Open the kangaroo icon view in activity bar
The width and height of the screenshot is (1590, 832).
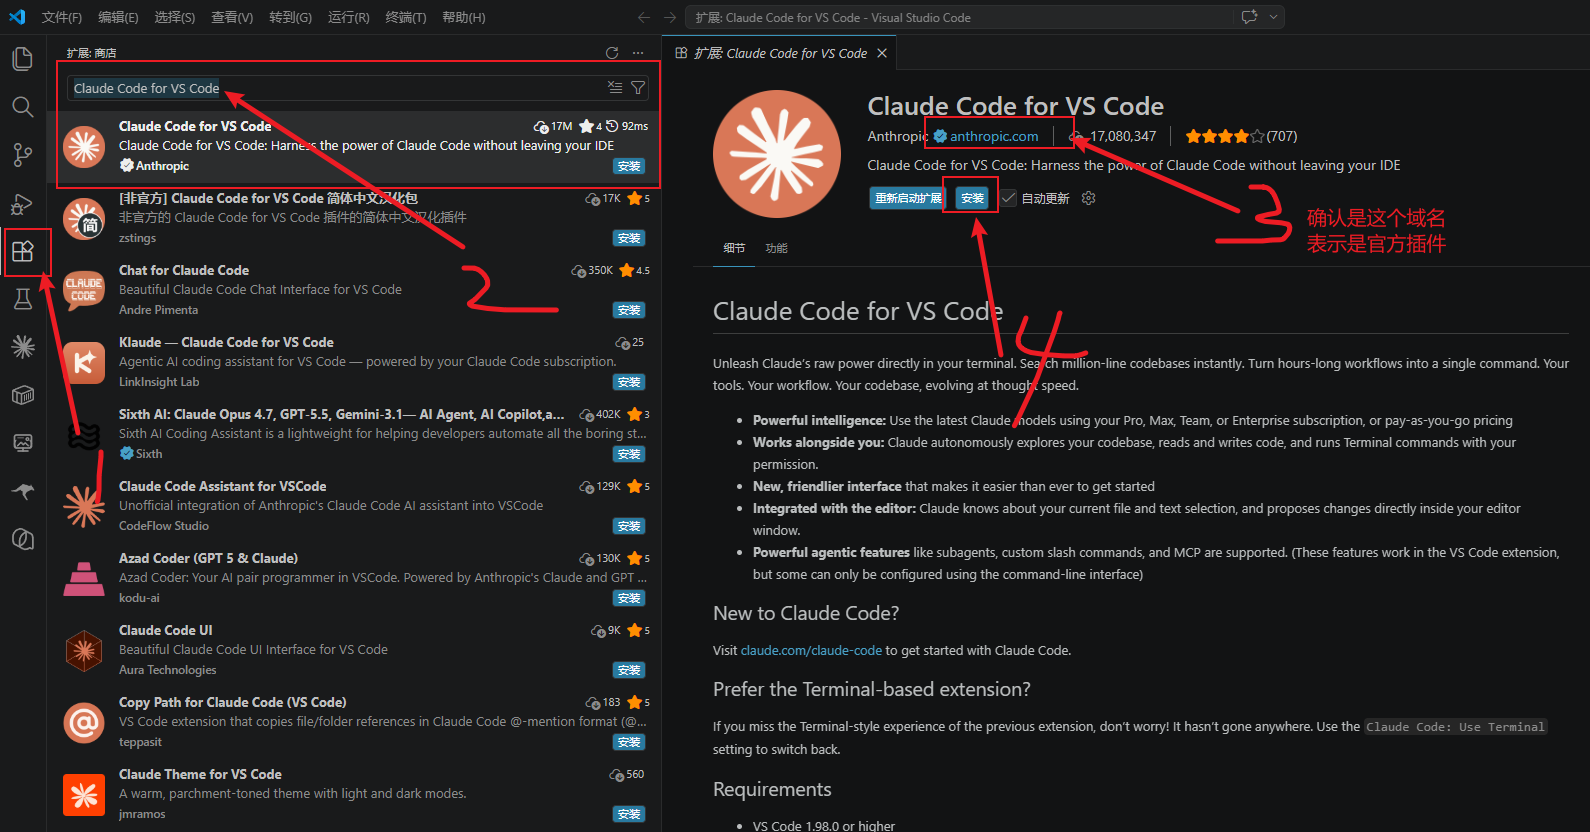click(x=22, y=491)
